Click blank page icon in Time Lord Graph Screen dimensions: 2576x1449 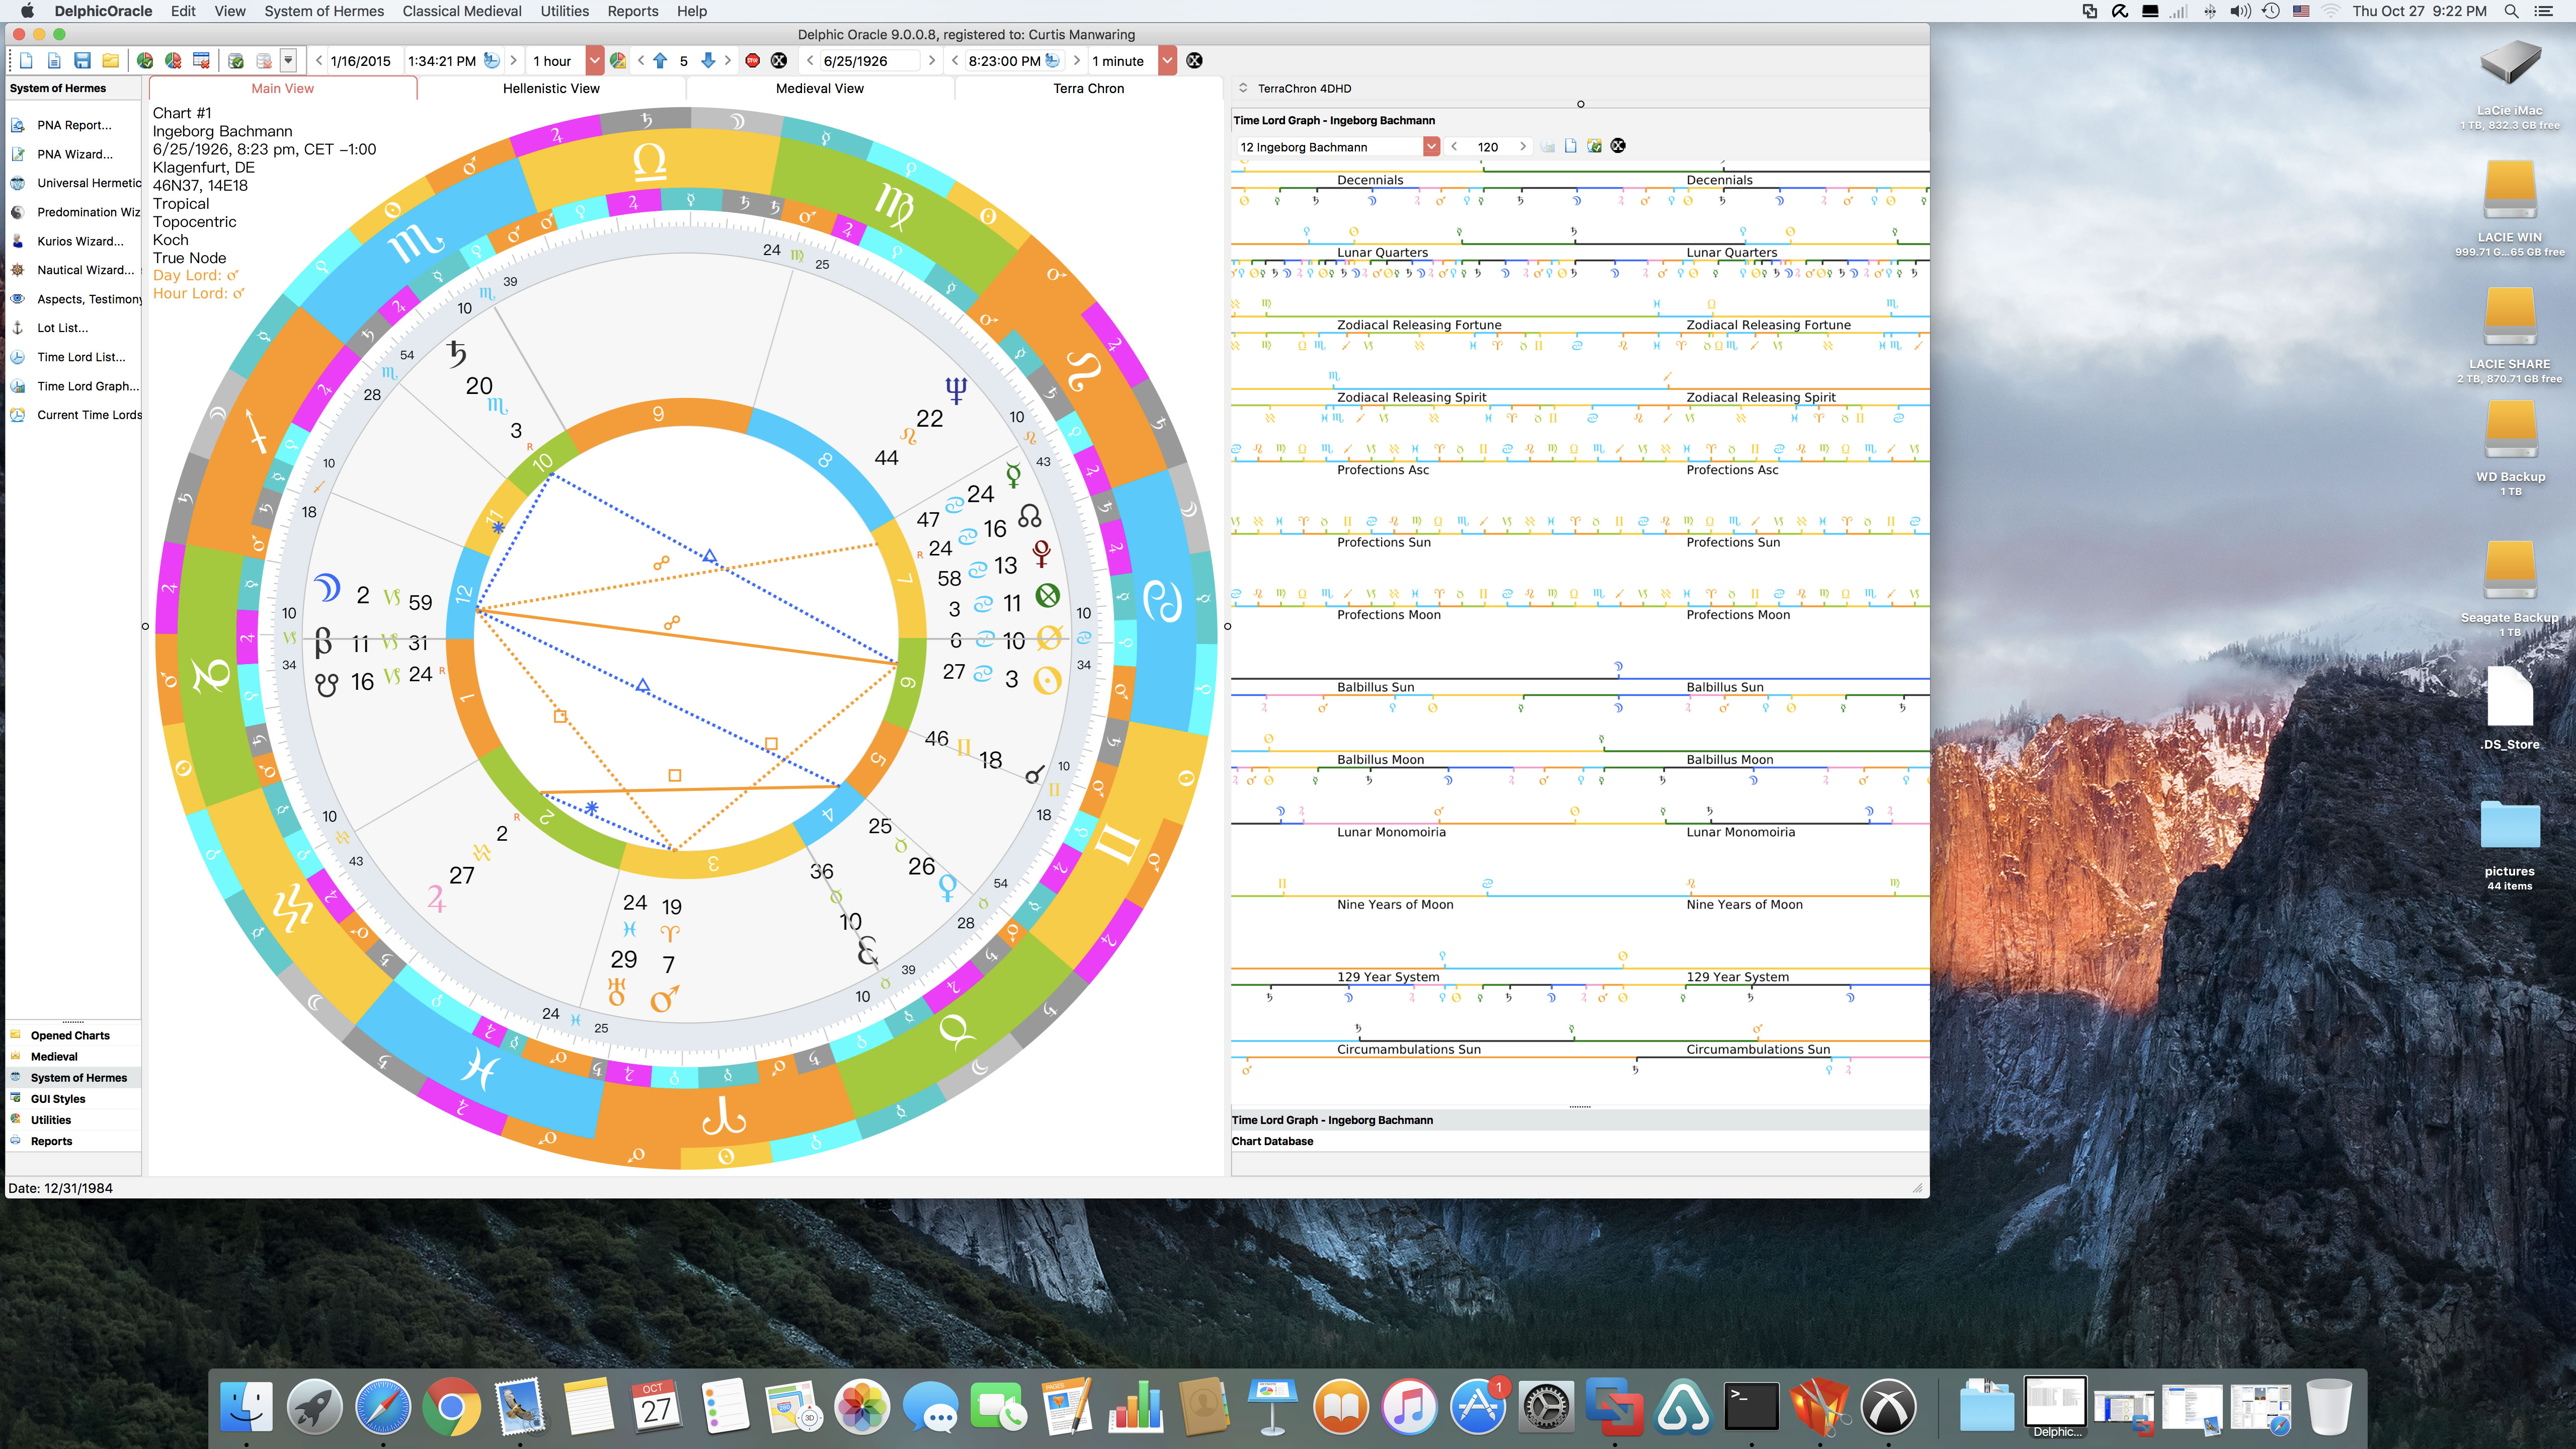[1571, 147]
